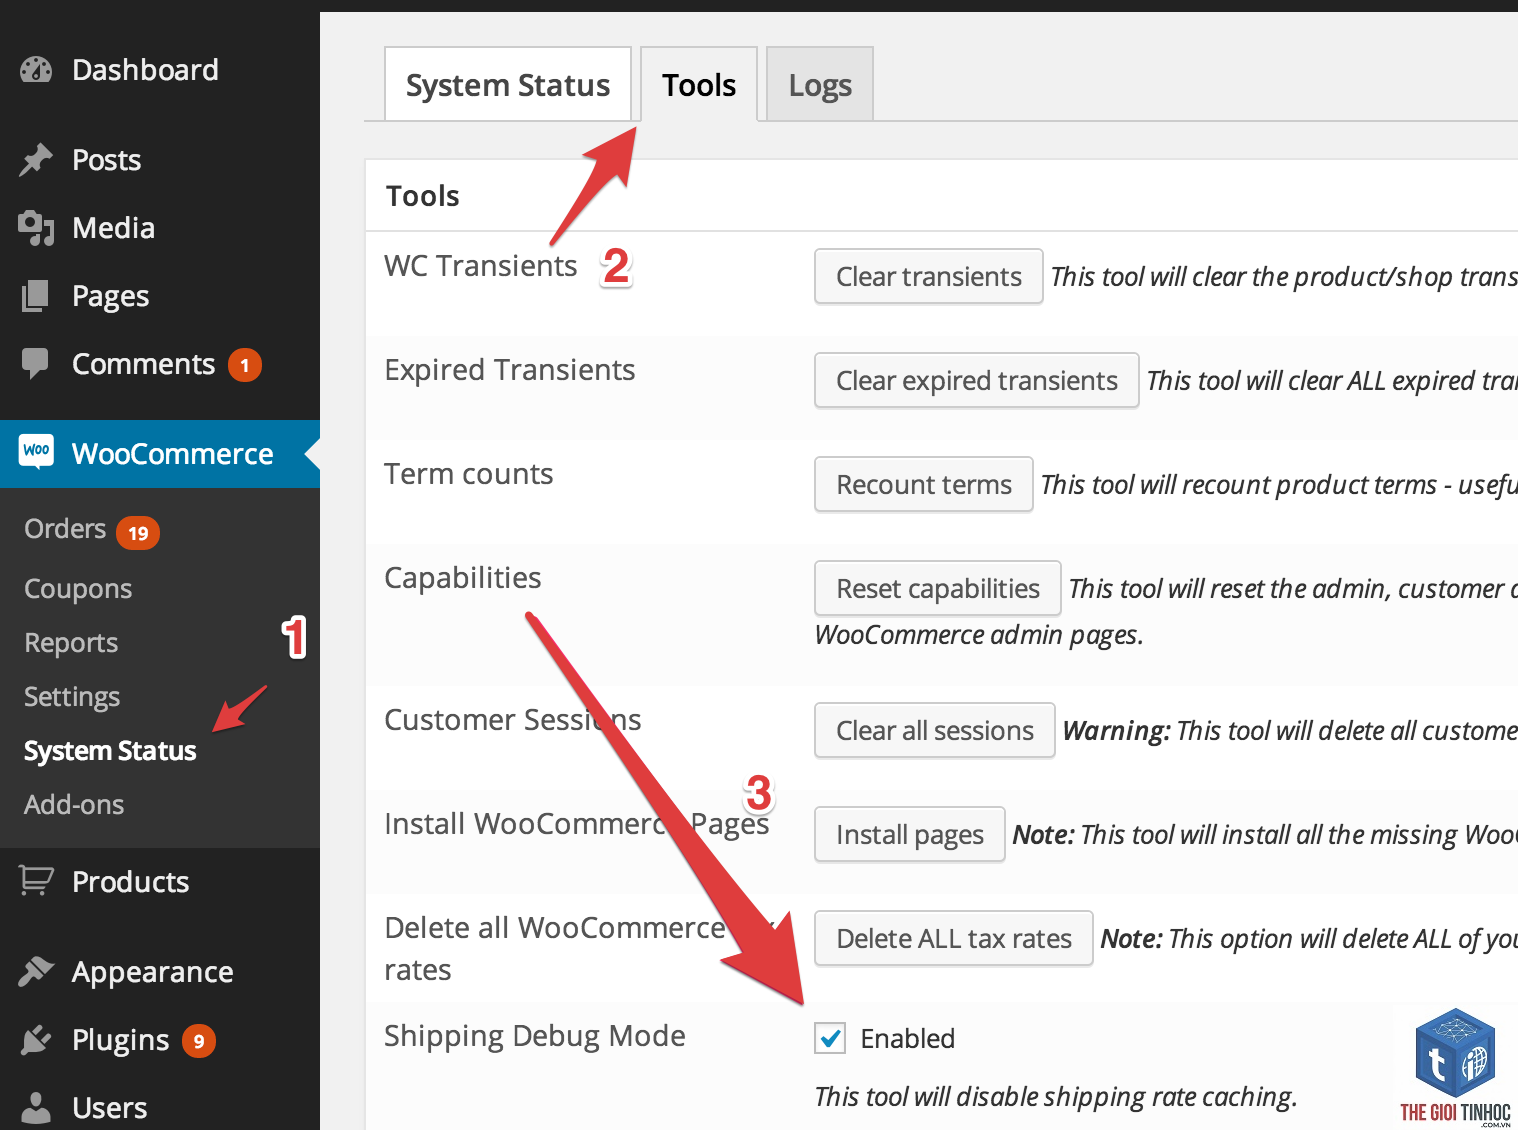This screenshot has width=1518, height=1130.
Task: Click the 'Term counts' row label
Action: point(469,474)
